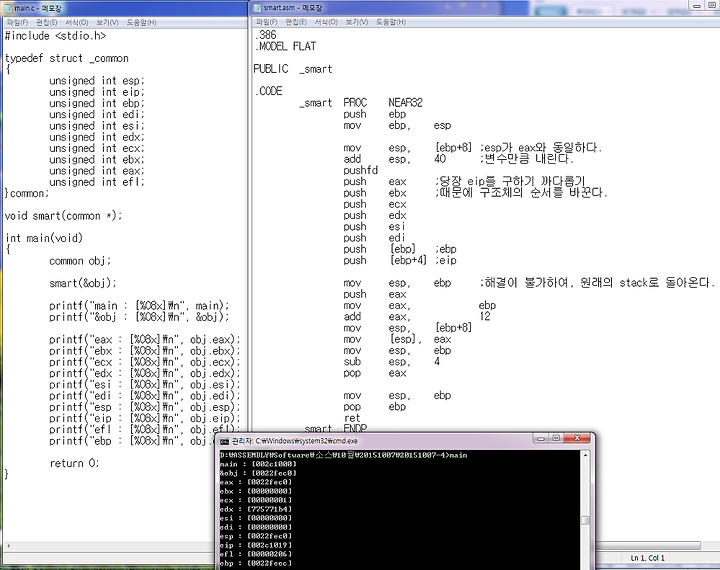Click the printf line printing main address
The width and height of the screenshot is (720, 570).
139,306
